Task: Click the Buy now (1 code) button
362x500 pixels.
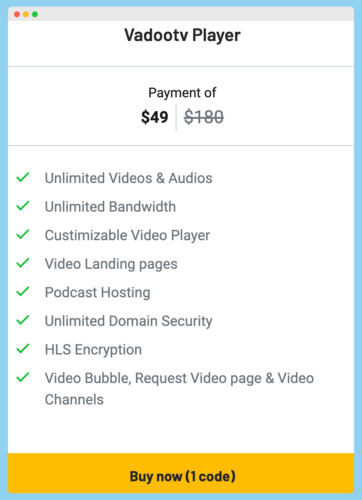Action: (x=181, y=473)
